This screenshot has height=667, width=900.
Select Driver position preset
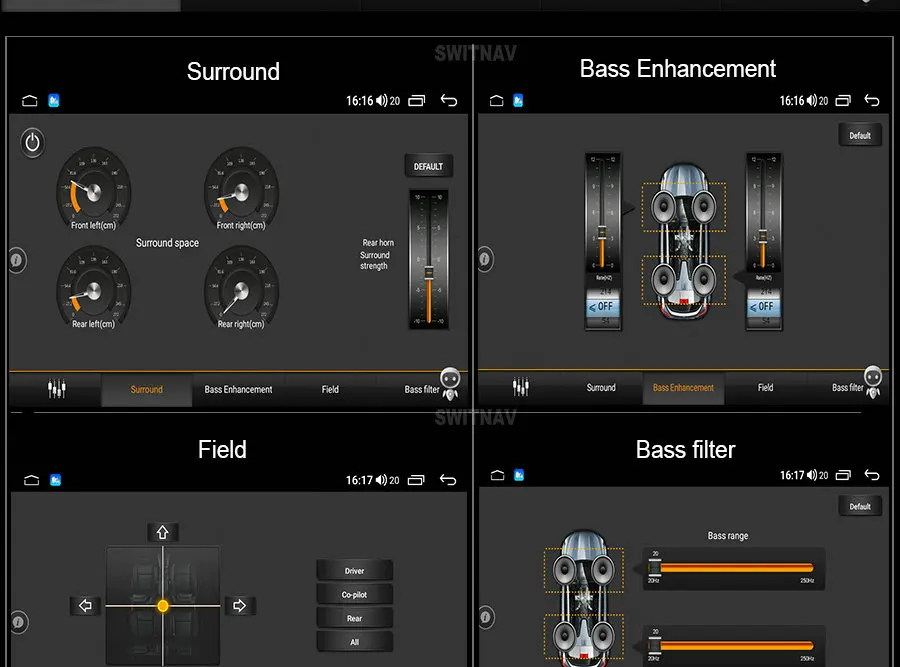(355, 571)
